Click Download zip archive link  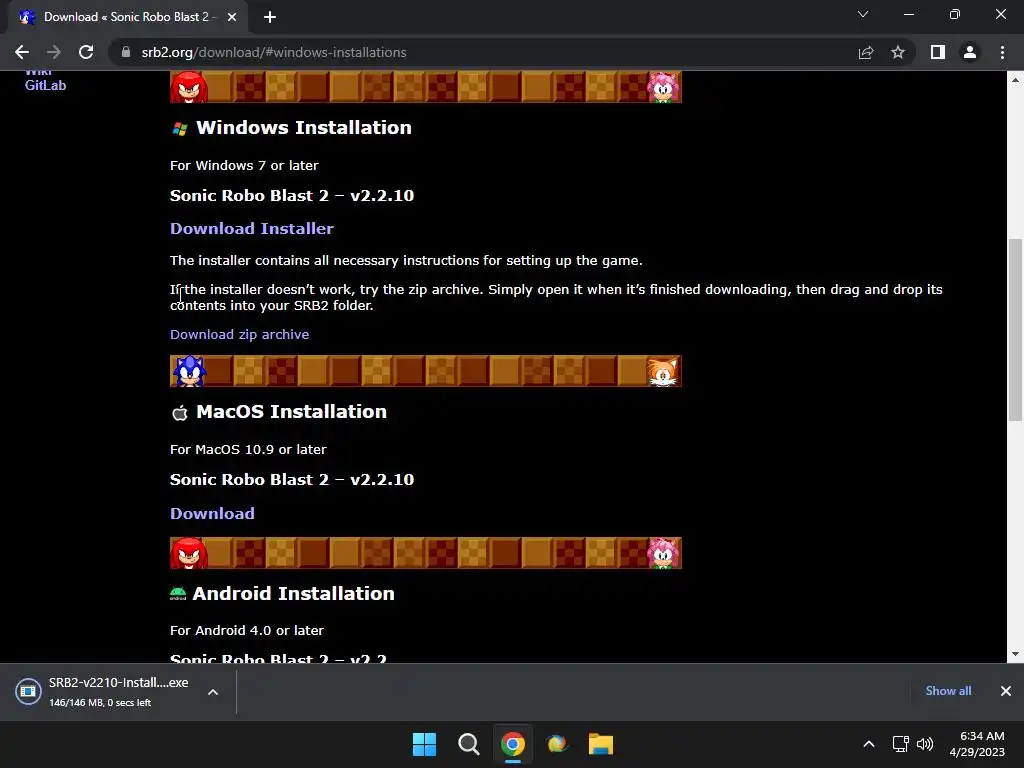239,334
